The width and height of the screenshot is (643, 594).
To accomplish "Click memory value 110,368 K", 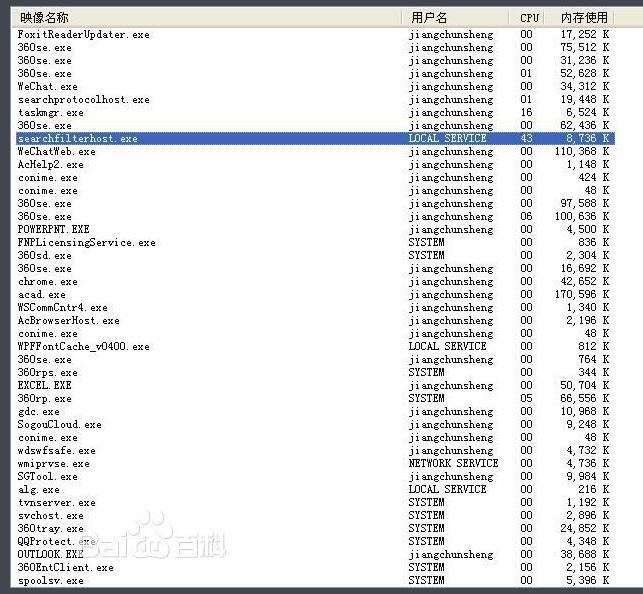I will 582,151.
